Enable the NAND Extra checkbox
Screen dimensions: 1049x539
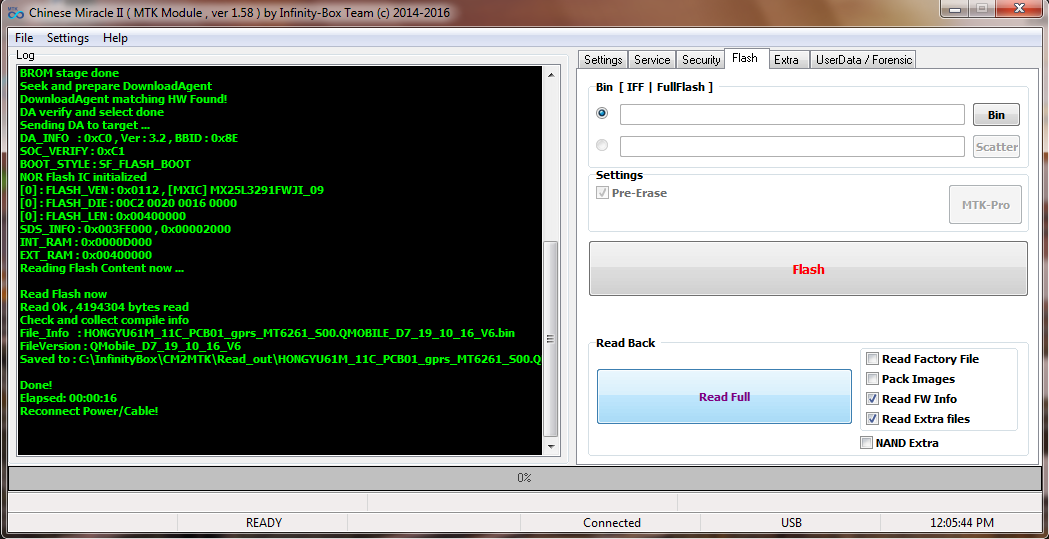[866, 443]
